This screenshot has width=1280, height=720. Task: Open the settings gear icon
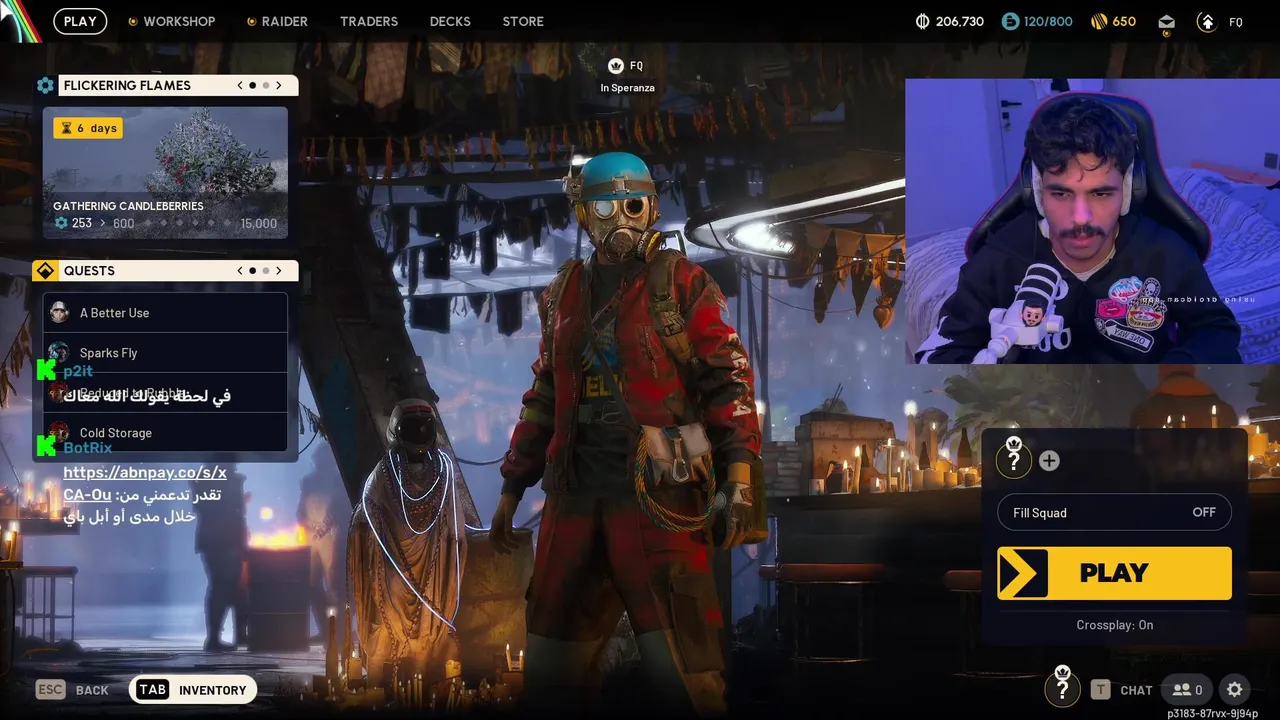click(x=1235, y=689)
